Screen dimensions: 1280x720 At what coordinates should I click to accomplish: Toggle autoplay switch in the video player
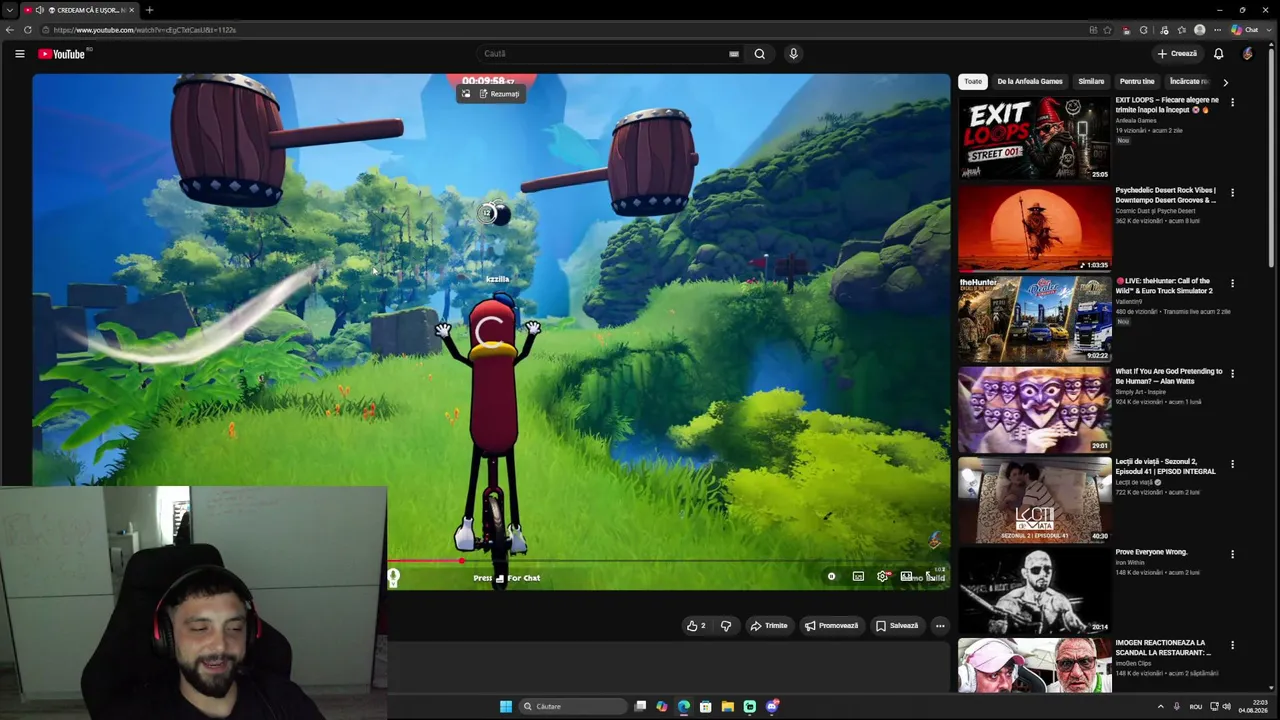coord(831,577)
